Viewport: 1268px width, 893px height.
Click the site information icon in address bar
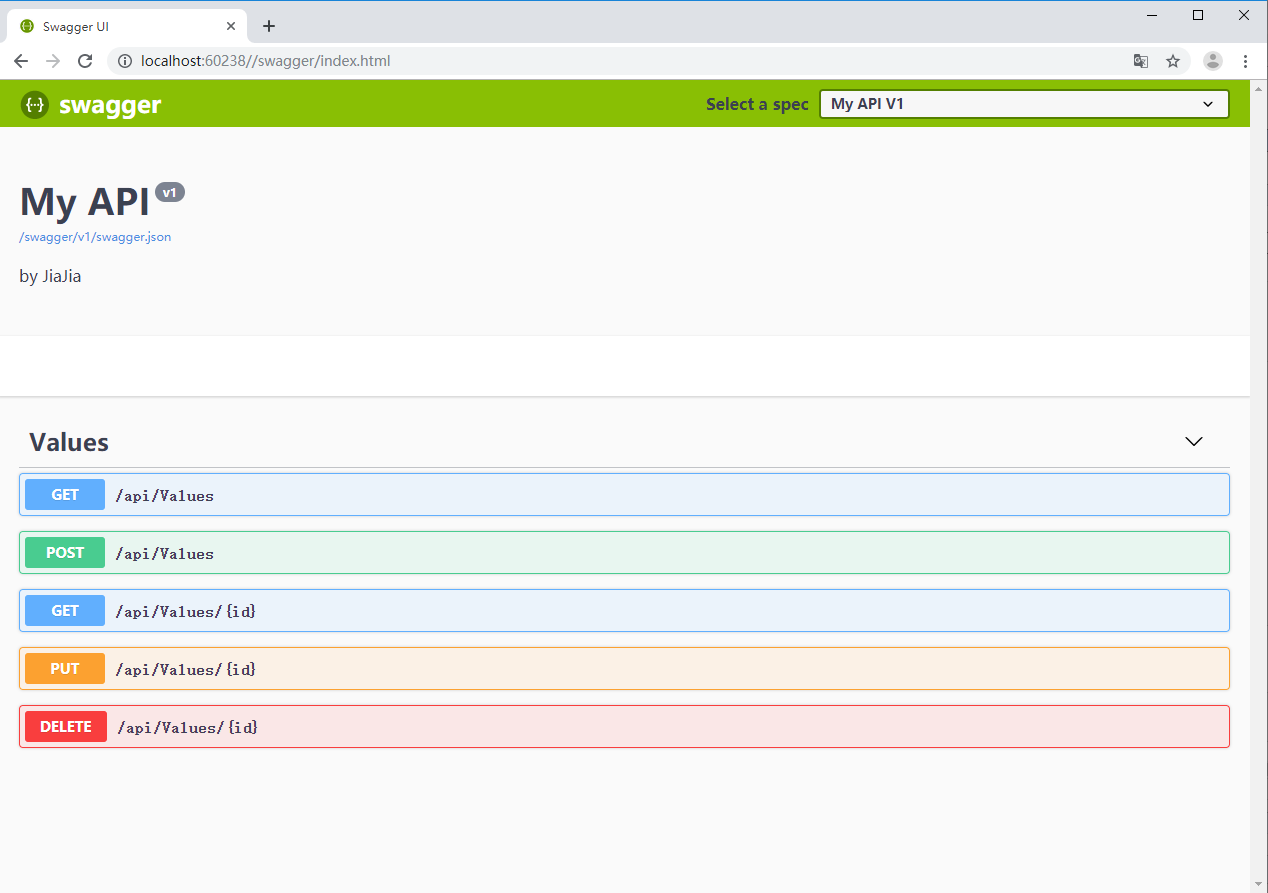click(125, 61)
